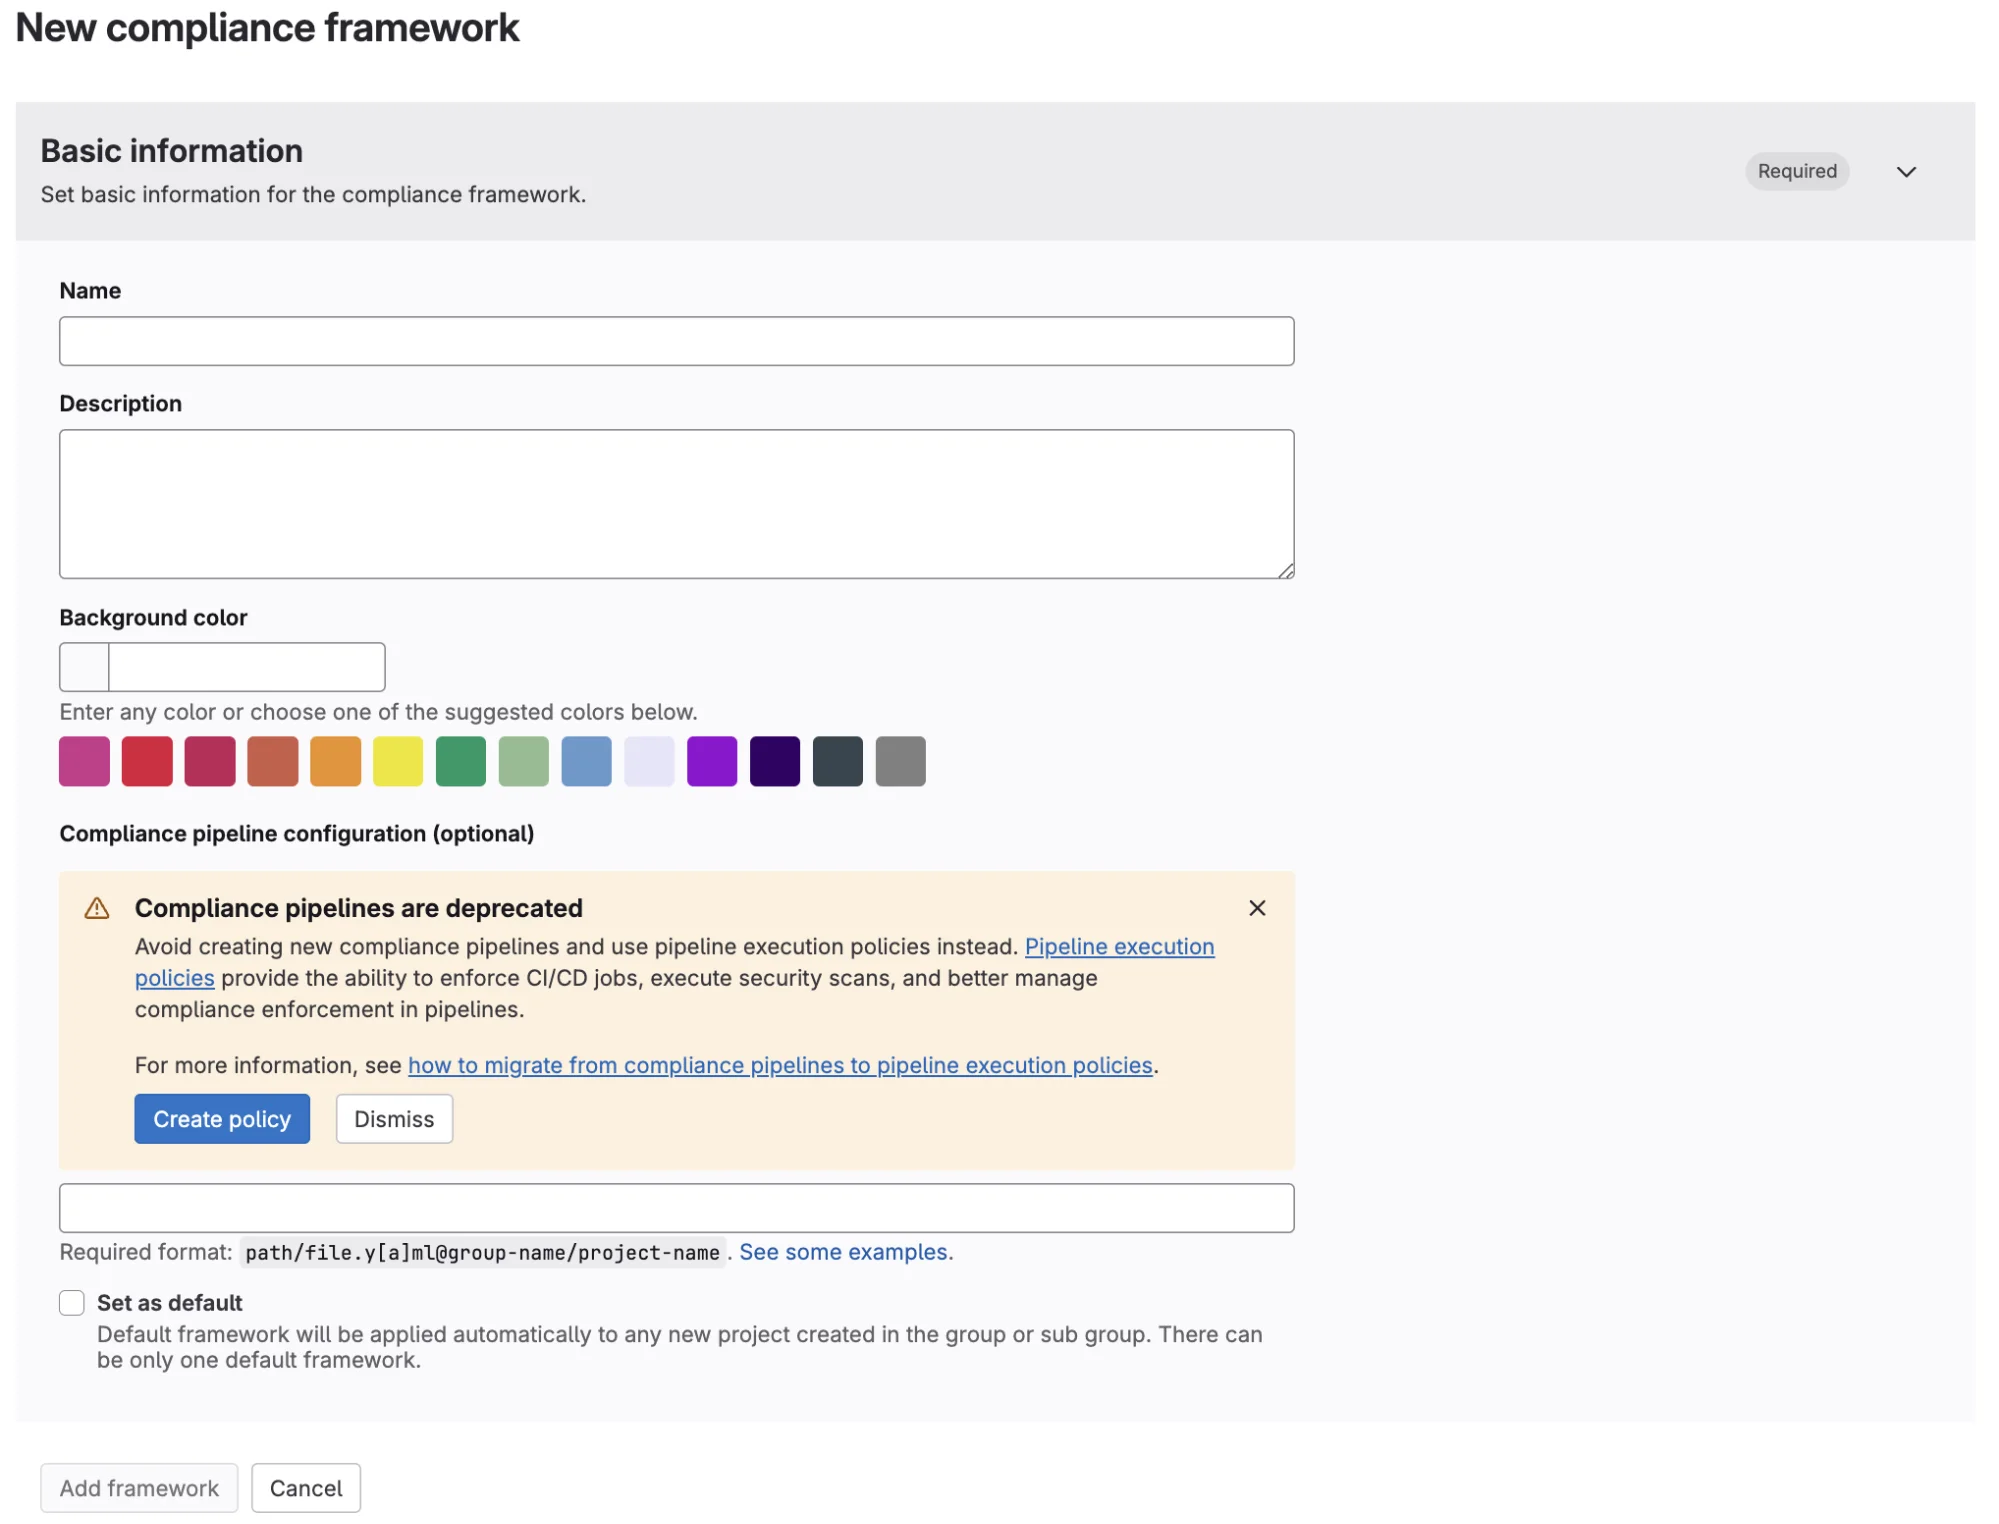Screen dimensions: 1999x1524
Task: Open the migration guide link
Action: point(780,1065)
